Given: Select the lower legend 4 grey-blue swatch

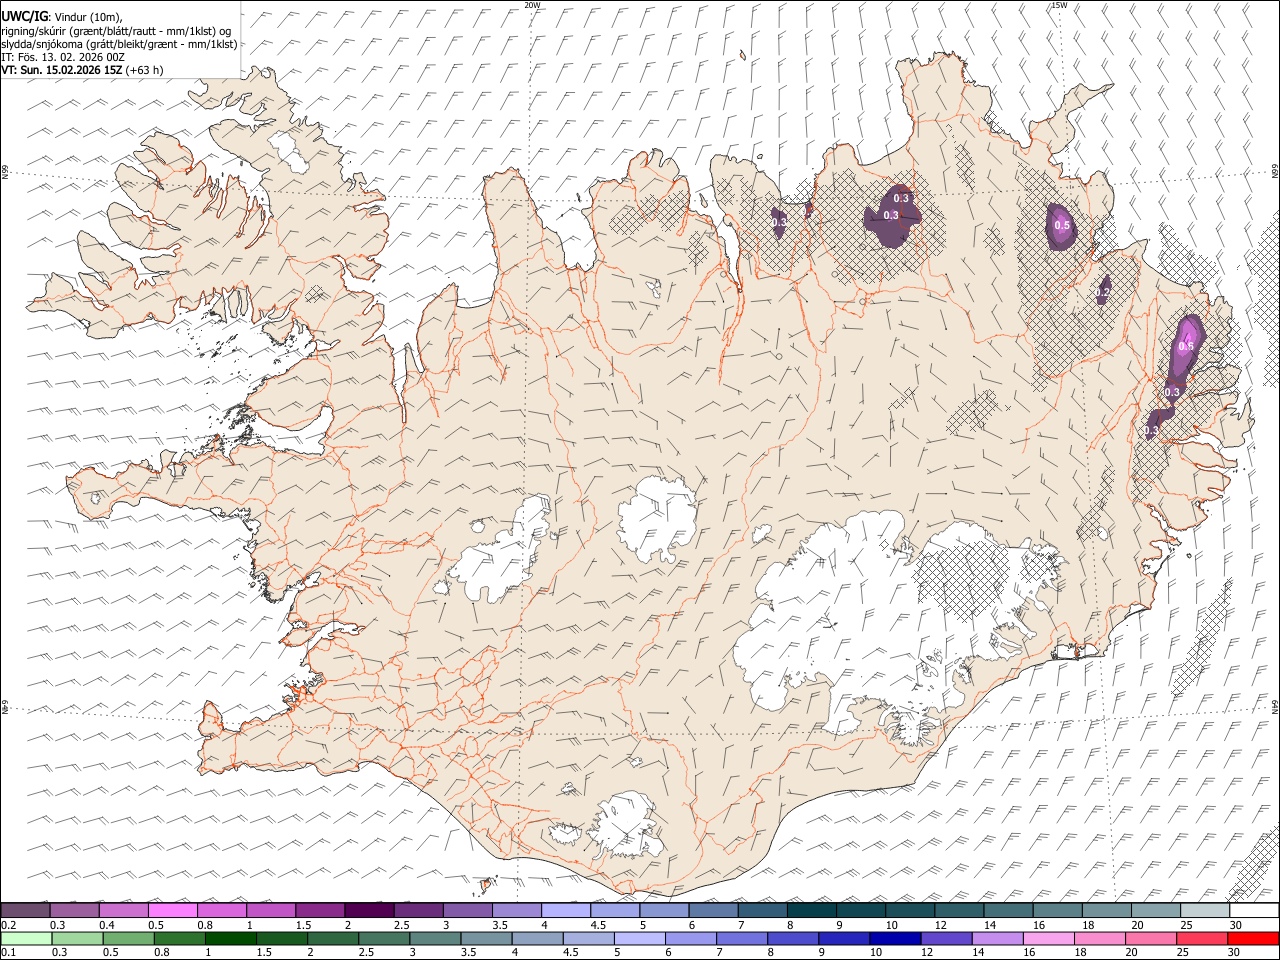Looking at the screenshot, I should click(537, 938).
